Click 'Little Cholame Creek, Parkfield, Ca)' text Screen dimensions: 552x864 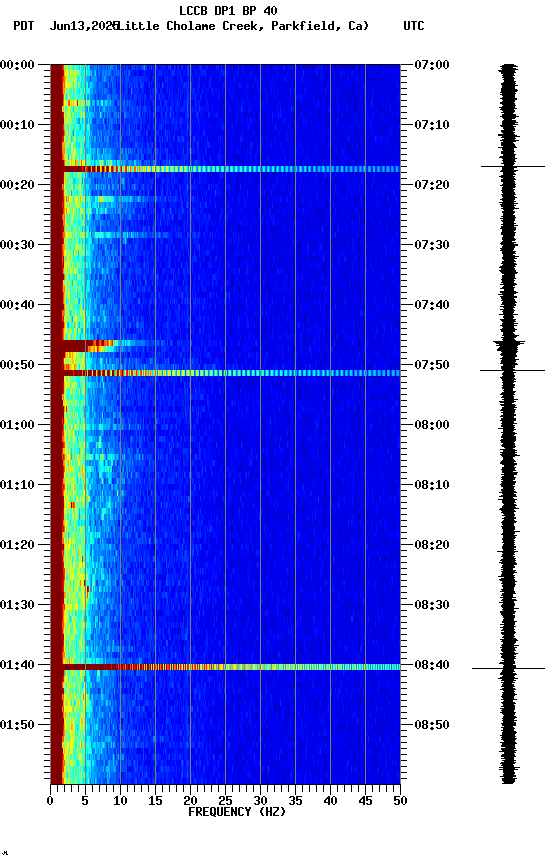point(243,26)
